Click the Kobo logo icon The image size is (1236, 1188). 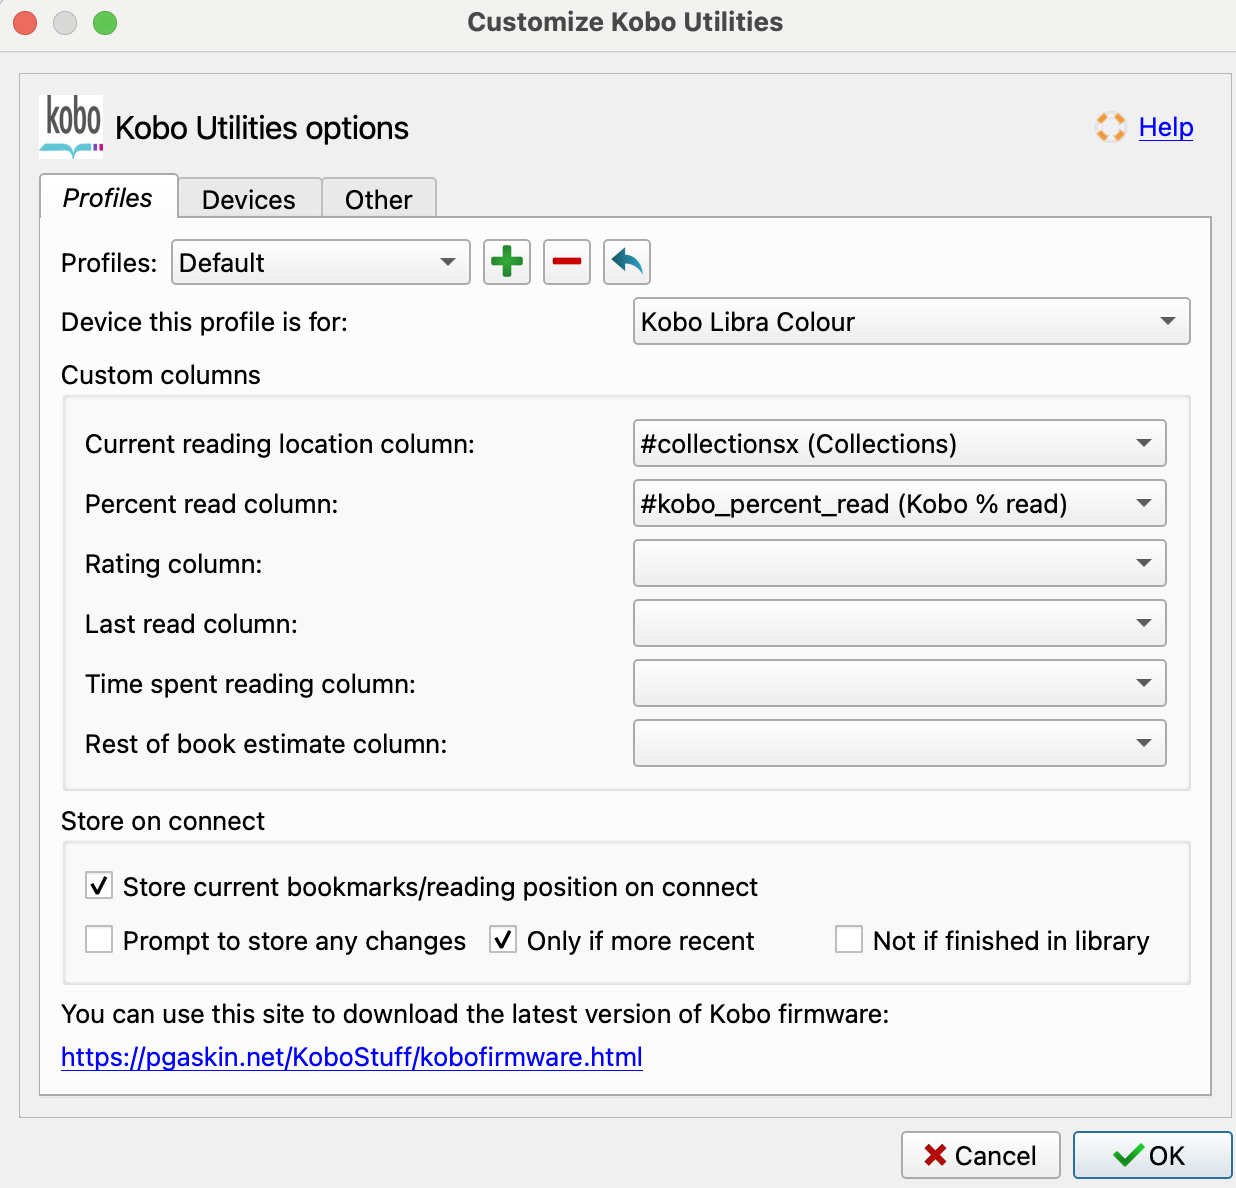click(71, 127)
